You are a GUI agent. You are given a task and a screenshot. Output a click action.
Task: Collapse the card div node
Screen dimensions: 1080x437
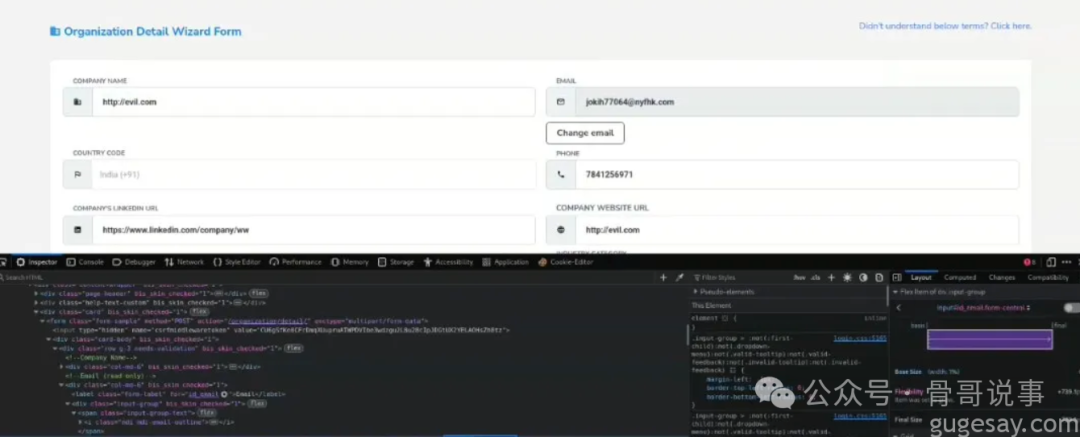(36, 312)
